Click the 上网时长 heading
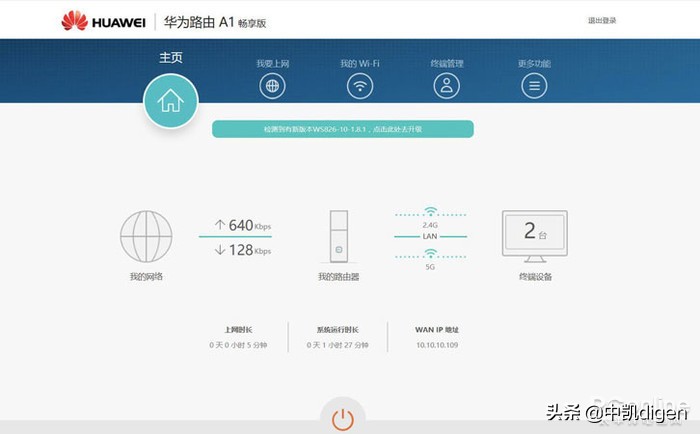The width and height of the screenshot is (700, 434). [x=238, y=330]
